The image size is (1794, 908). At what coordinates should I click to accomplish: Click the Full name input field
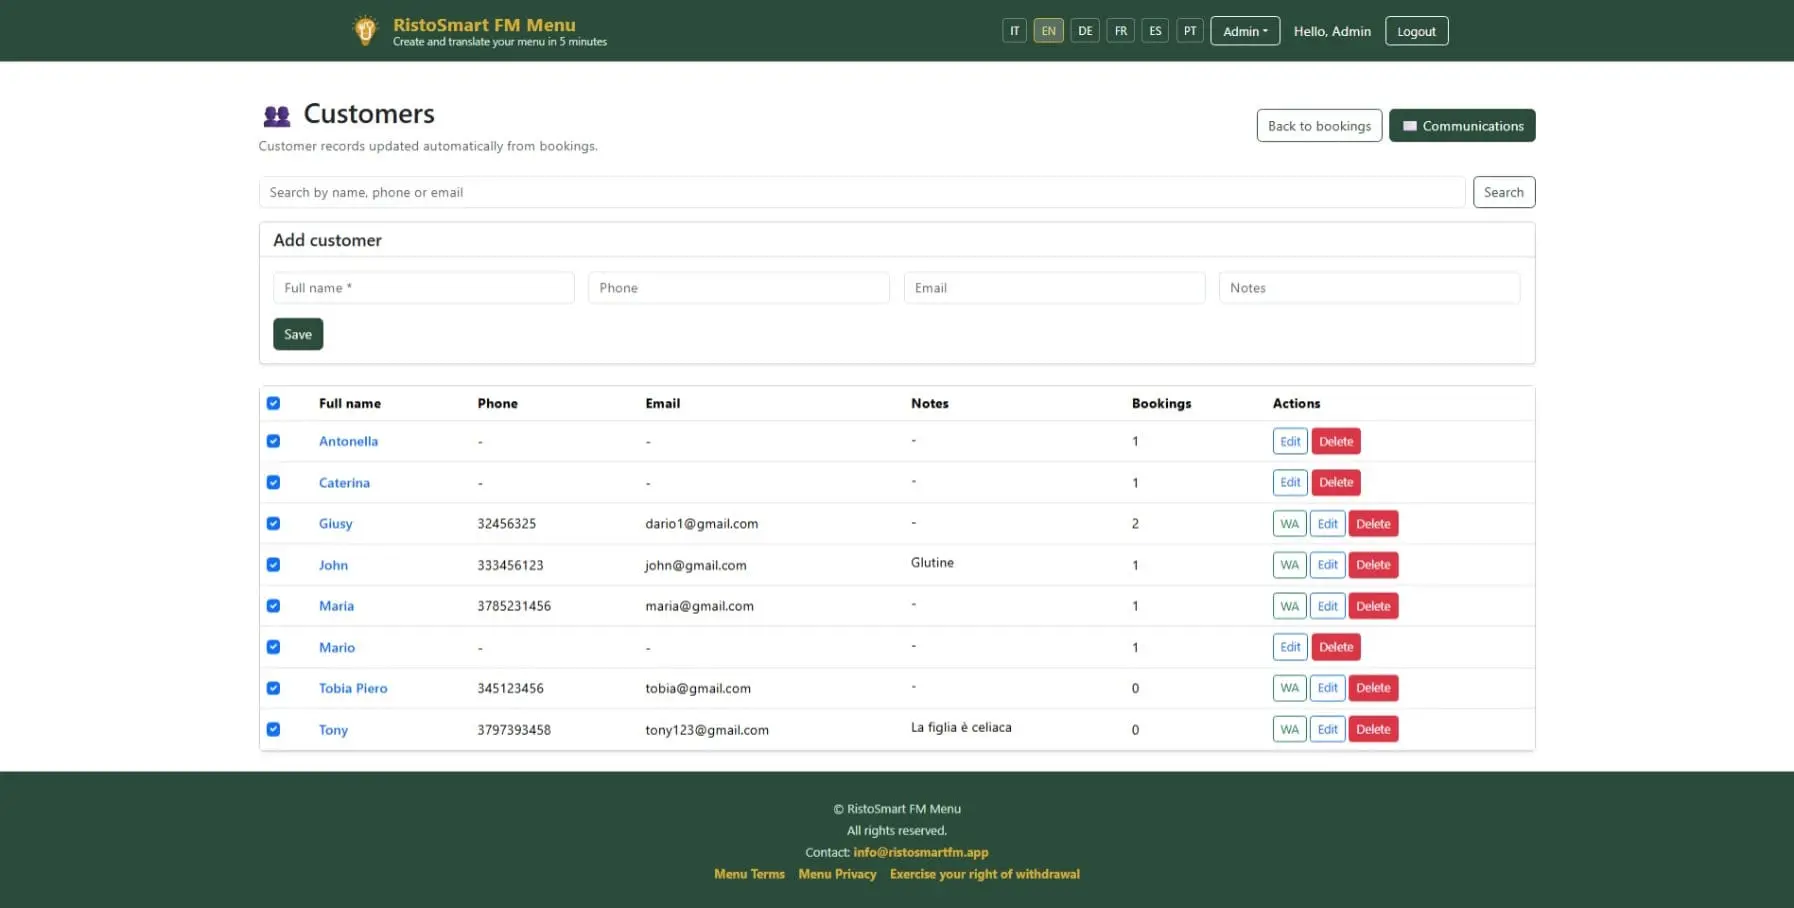pos(423,288)
